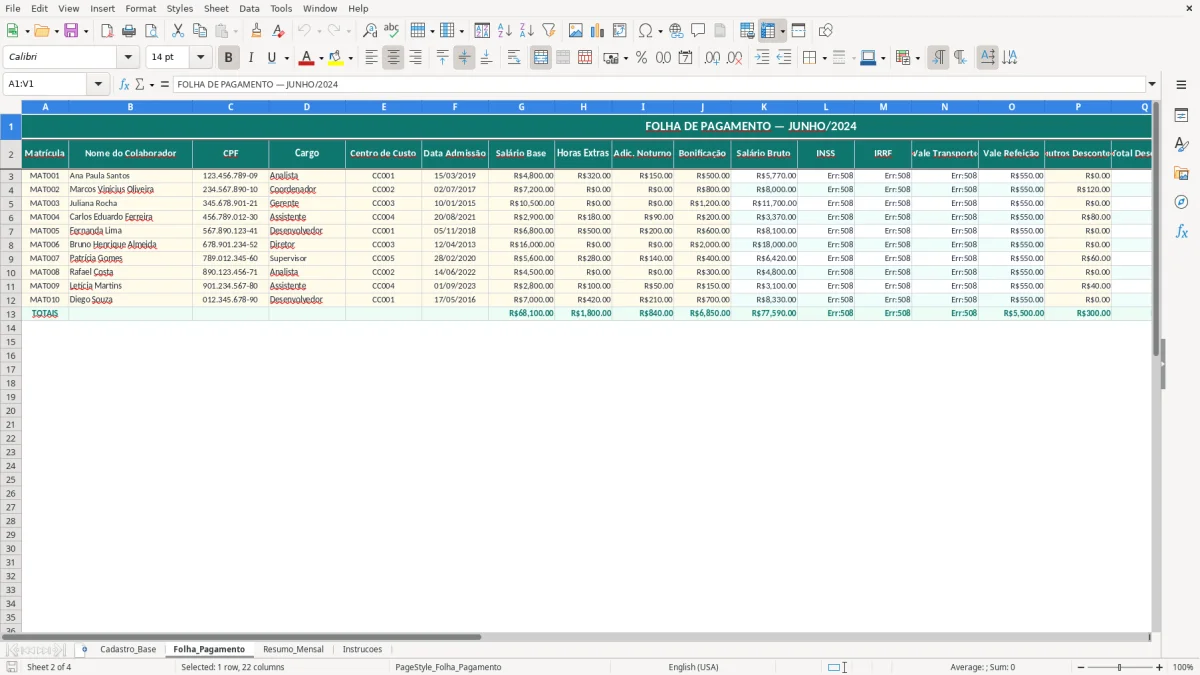Open sidebar Properties panel icon

click(x=1181, y=116)
